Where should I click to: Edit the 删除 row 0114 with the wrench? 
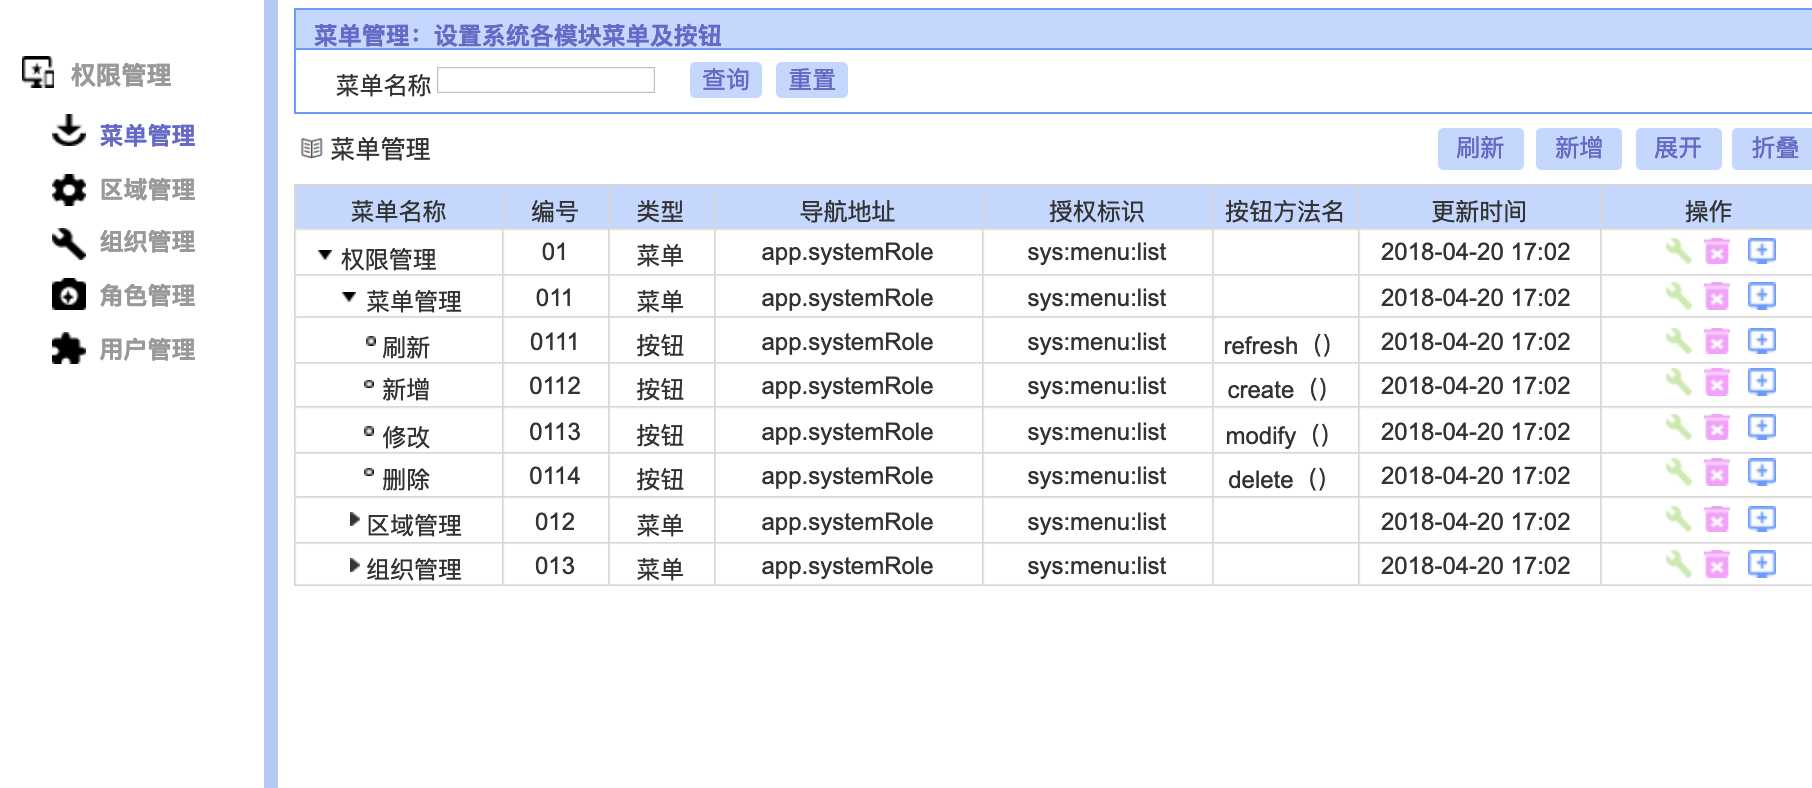[x=1677, y=472]
